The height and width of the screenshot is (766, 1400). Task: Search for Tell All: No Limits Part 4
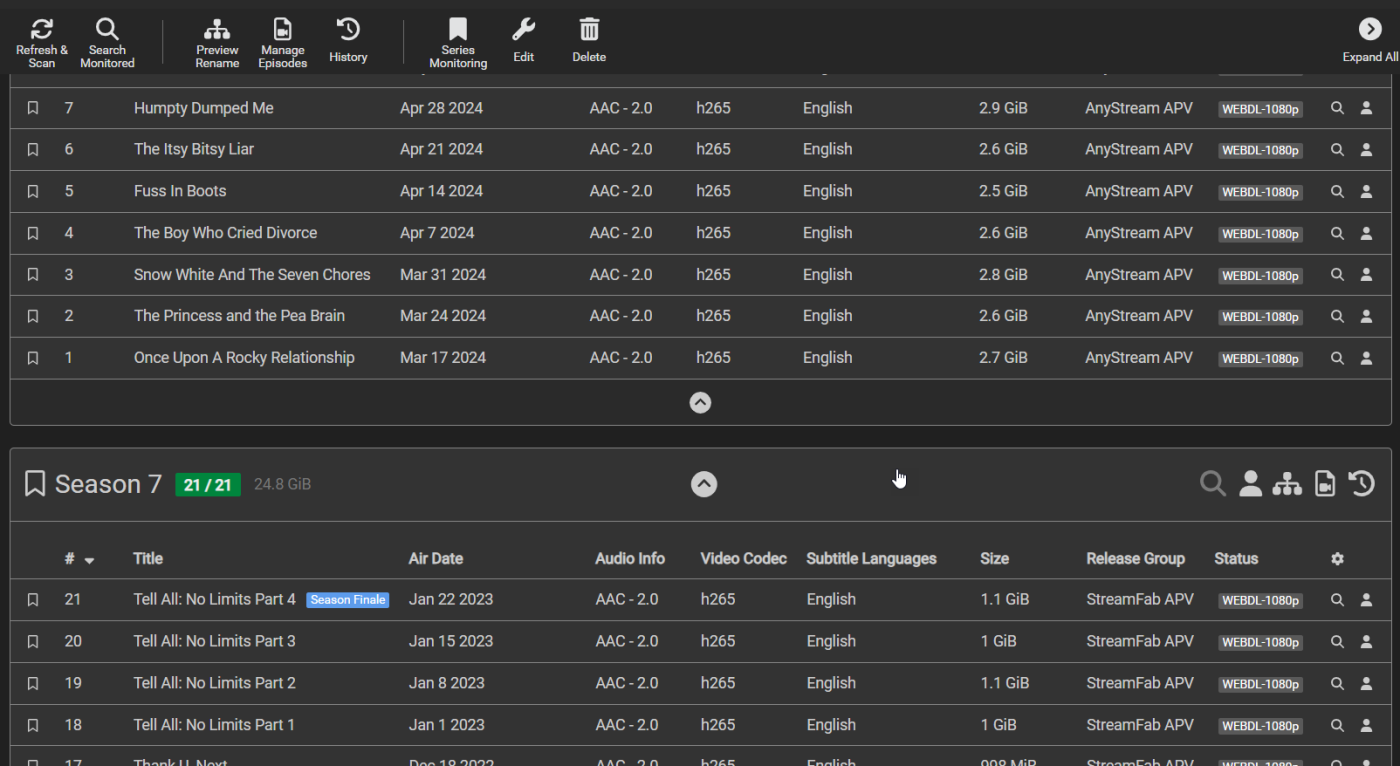tap(1337, 600)
